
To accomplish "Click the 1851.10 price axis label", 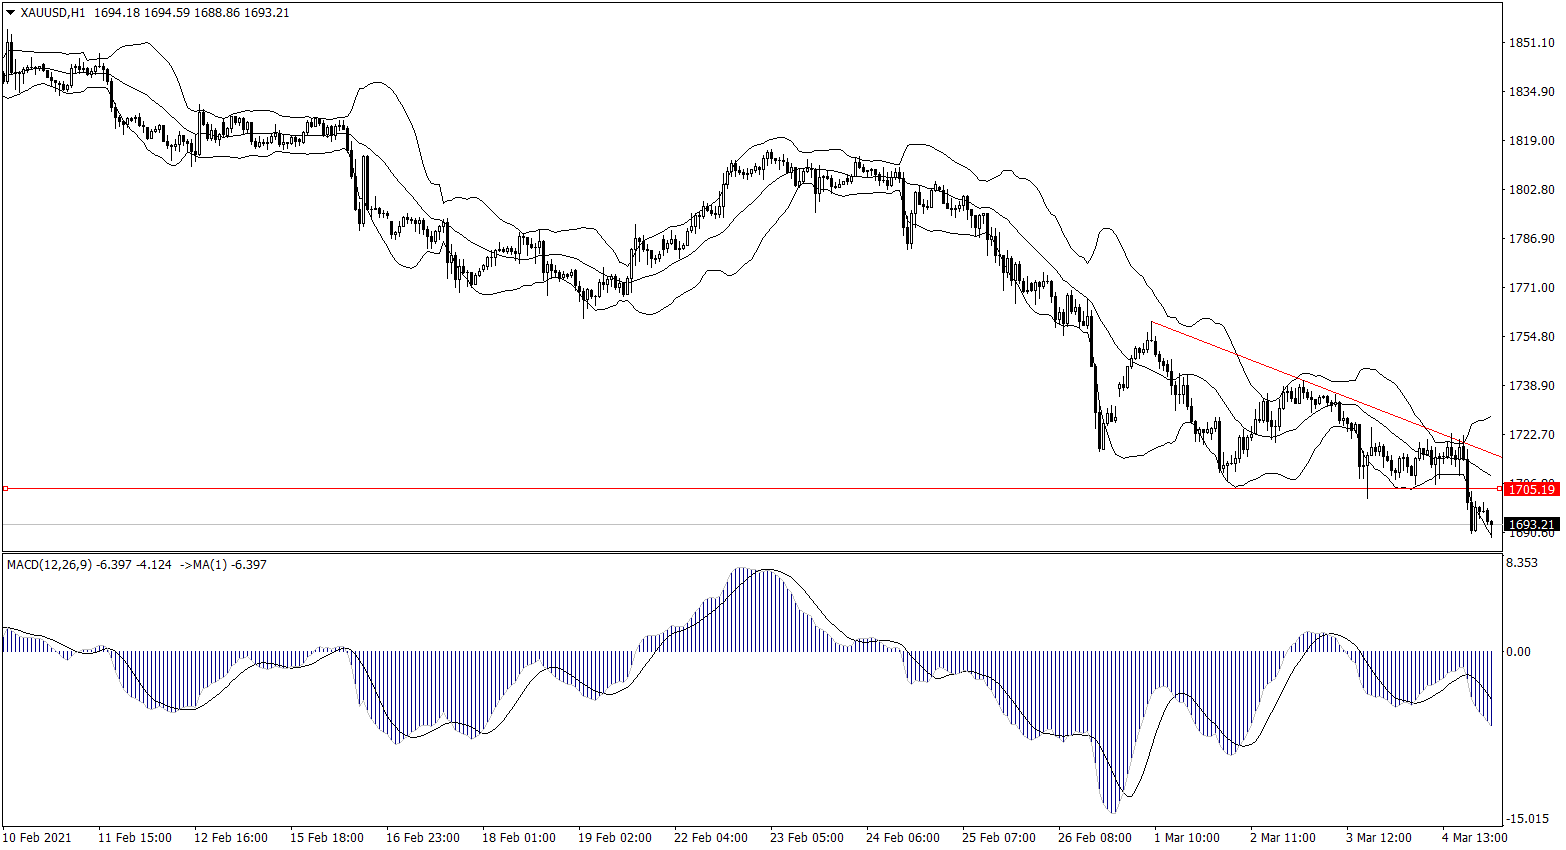I will 1531,43.
